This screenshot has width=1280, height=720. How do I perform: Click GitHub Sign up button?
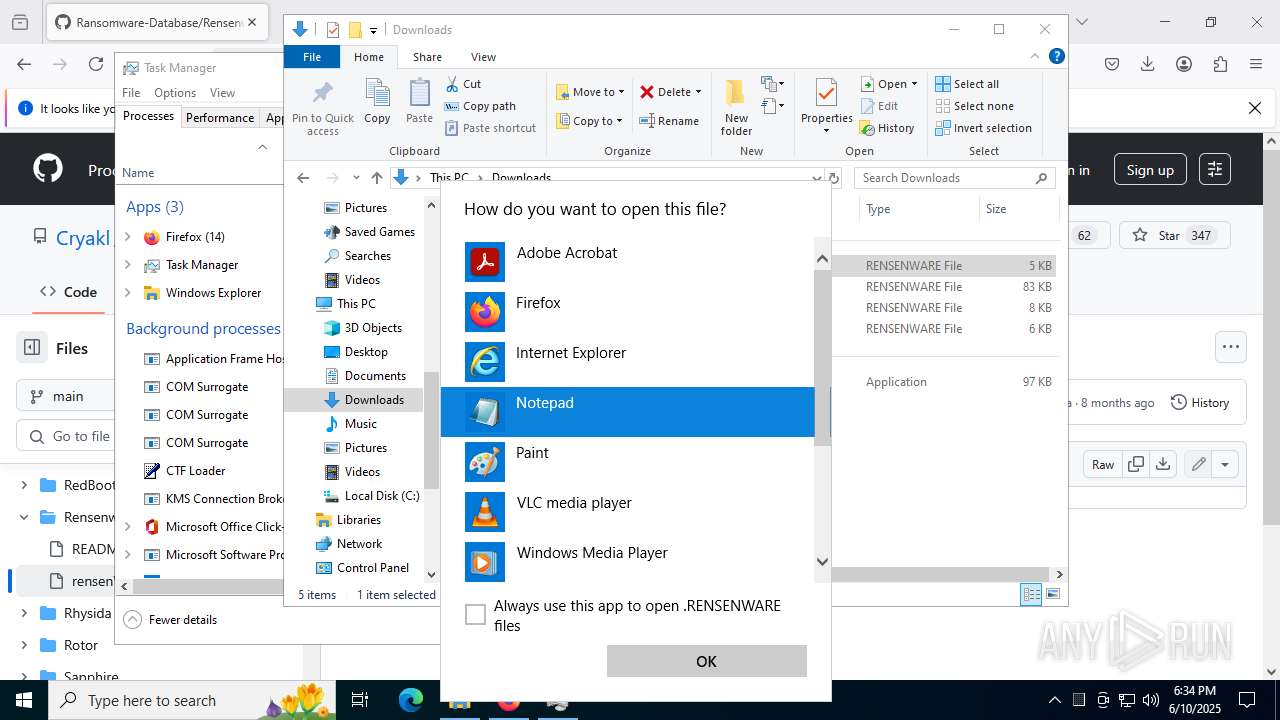click(x=1150, y=170)
